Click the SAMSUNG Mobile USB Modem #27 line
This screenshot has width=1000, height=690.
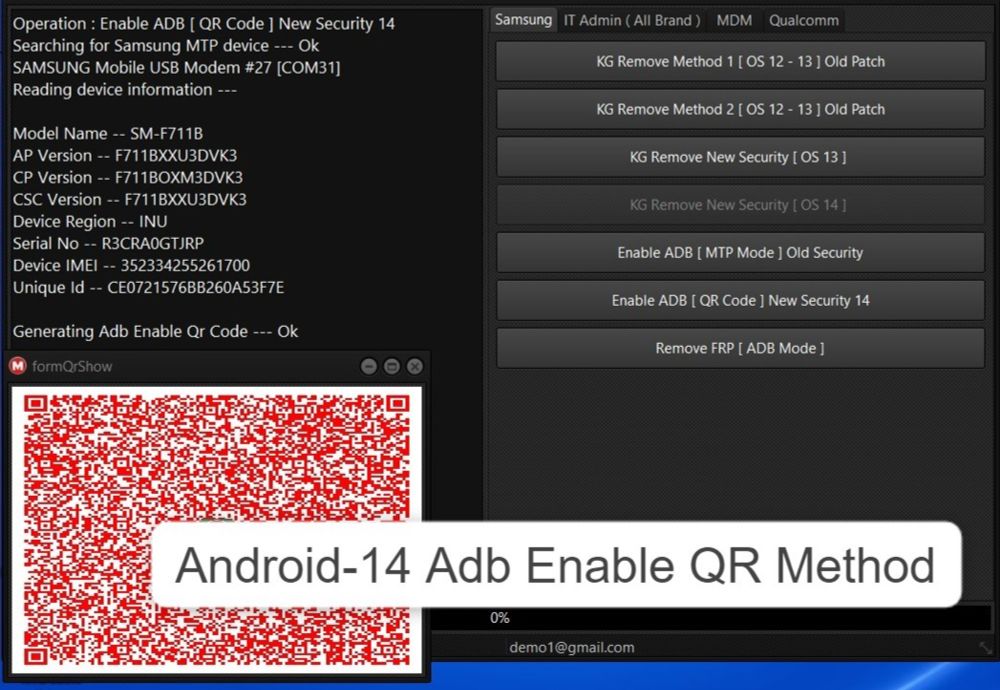tap(177, 68)
